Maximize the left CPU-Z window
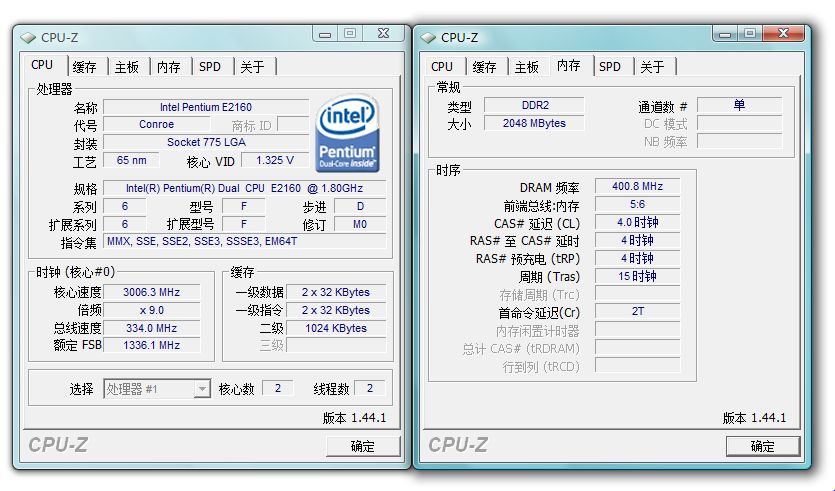The width and height of the screenshot is (835, 491). 350,34
